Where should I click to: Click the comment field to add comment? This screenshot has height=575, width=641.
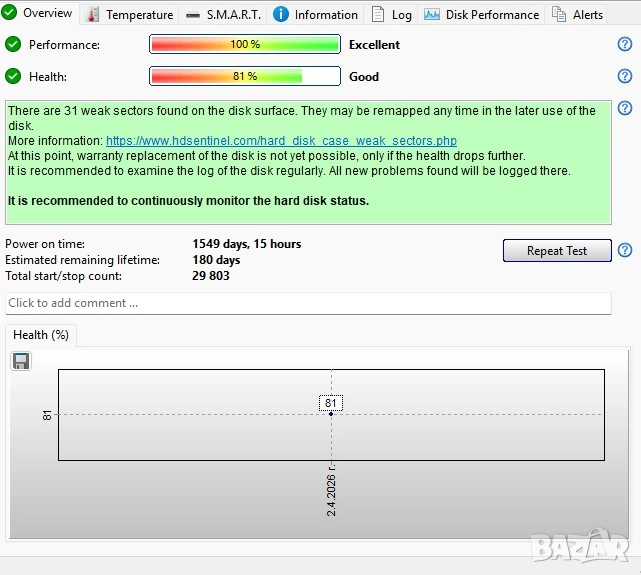(308, 303)
